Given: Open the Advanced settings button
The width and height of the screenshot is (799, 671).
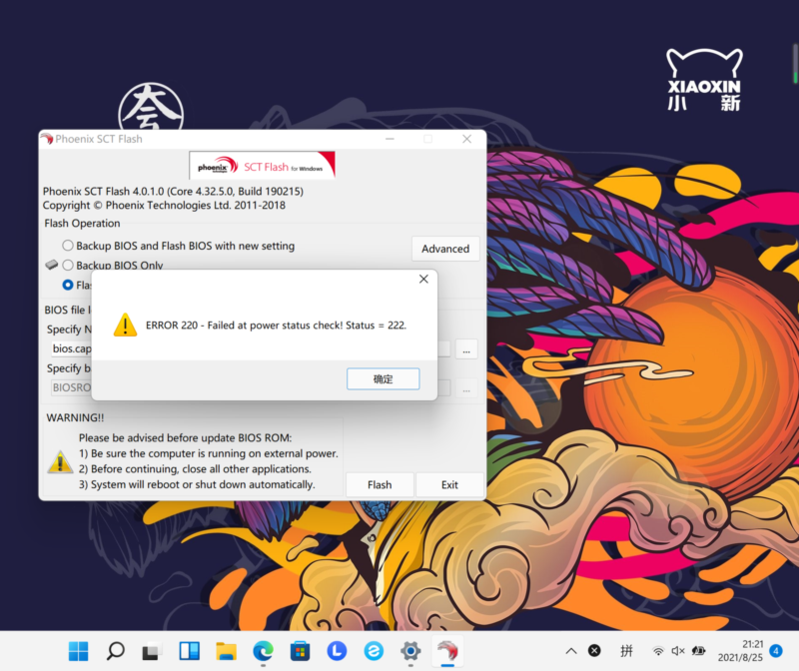Looking at the screenshot, I should 445,248.
